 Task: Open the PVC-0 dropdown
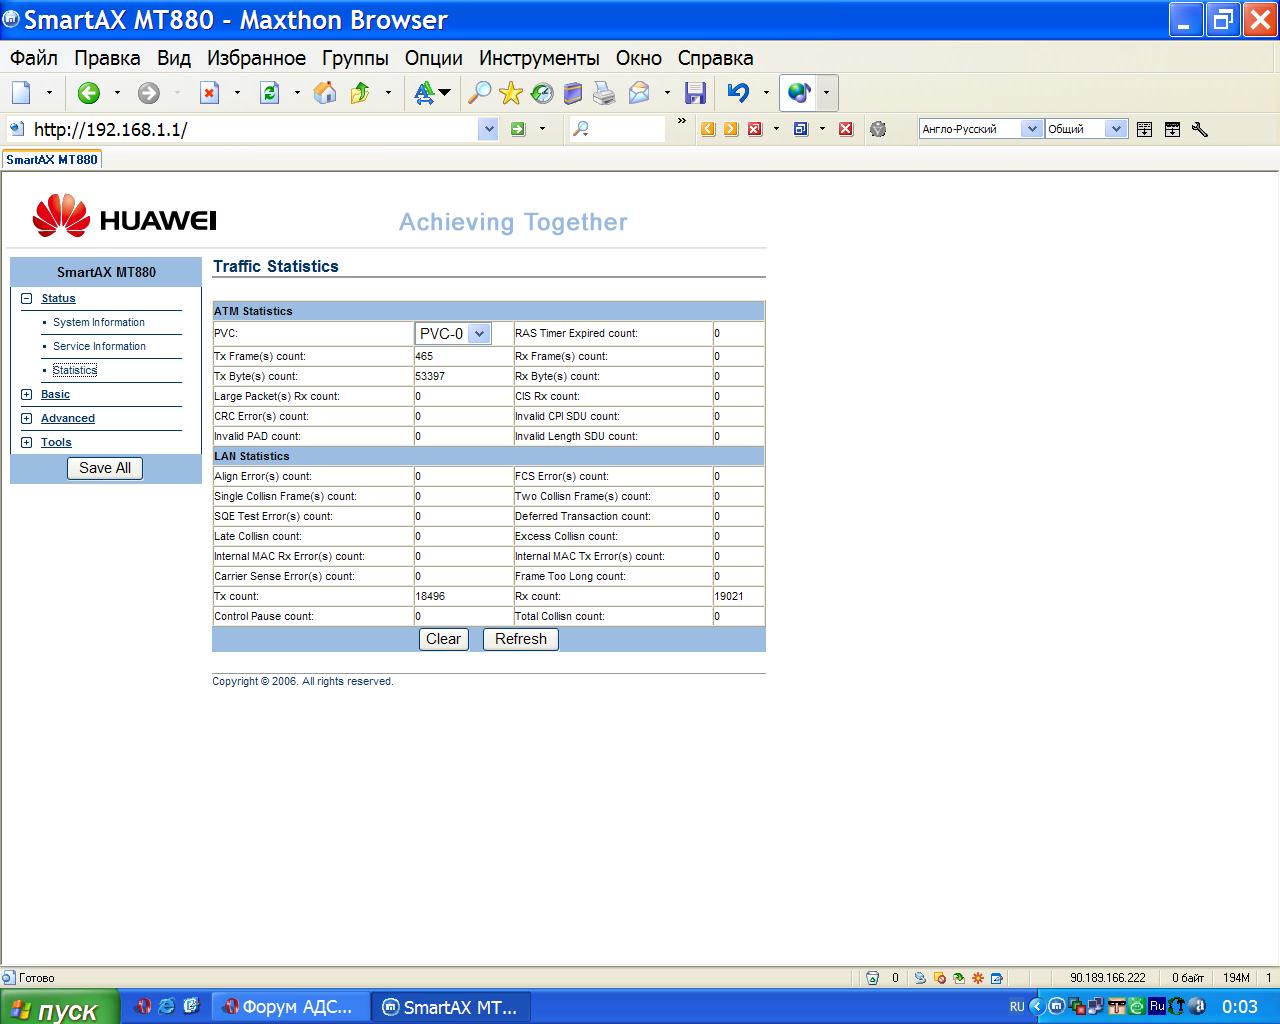click(x=453, y=333)
